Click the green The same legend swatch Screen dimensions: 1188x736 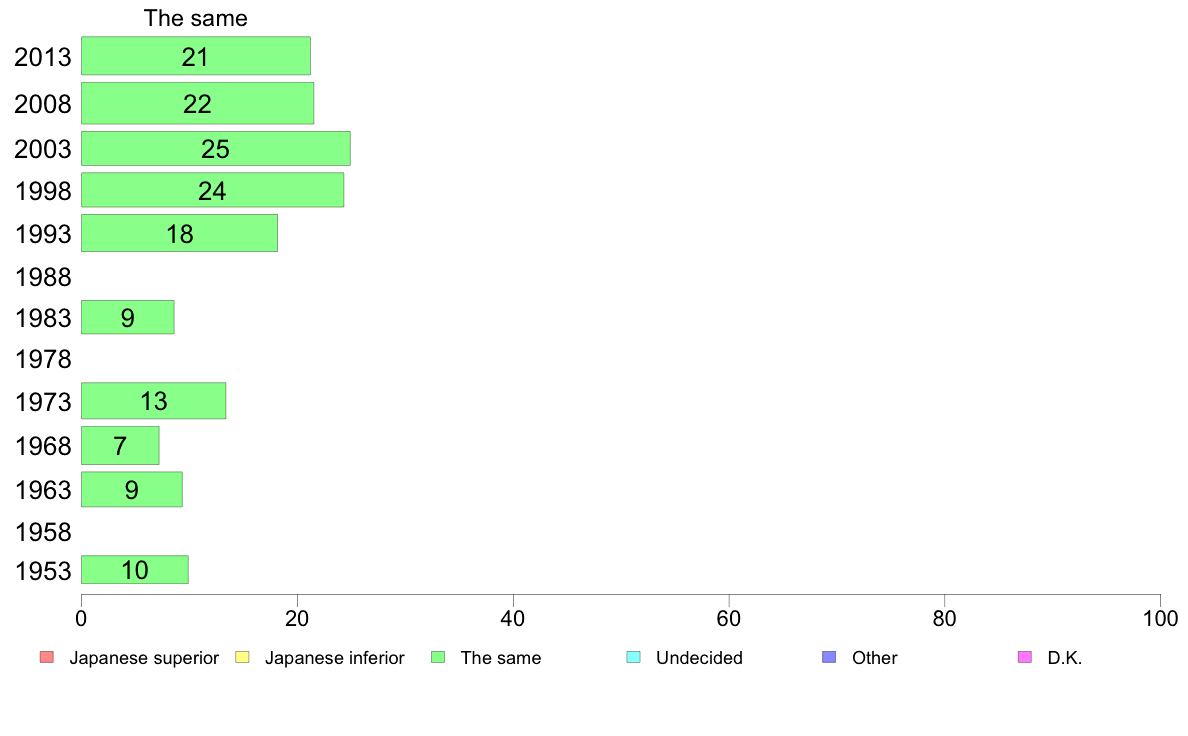point(438,657)
